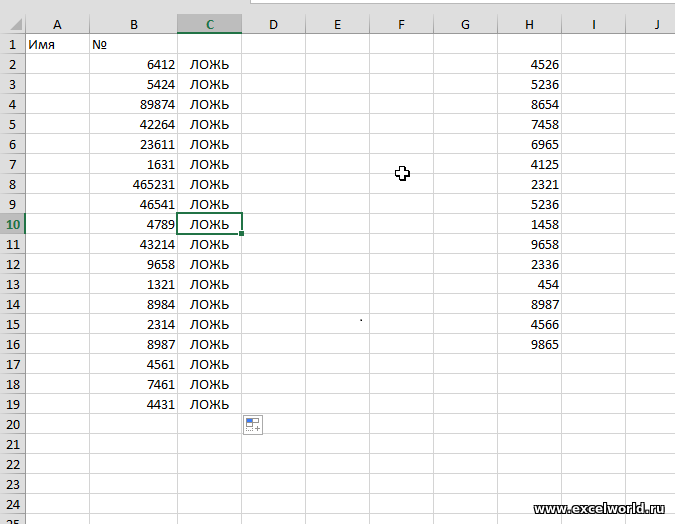Click cell with value 4125

[529, 164]
